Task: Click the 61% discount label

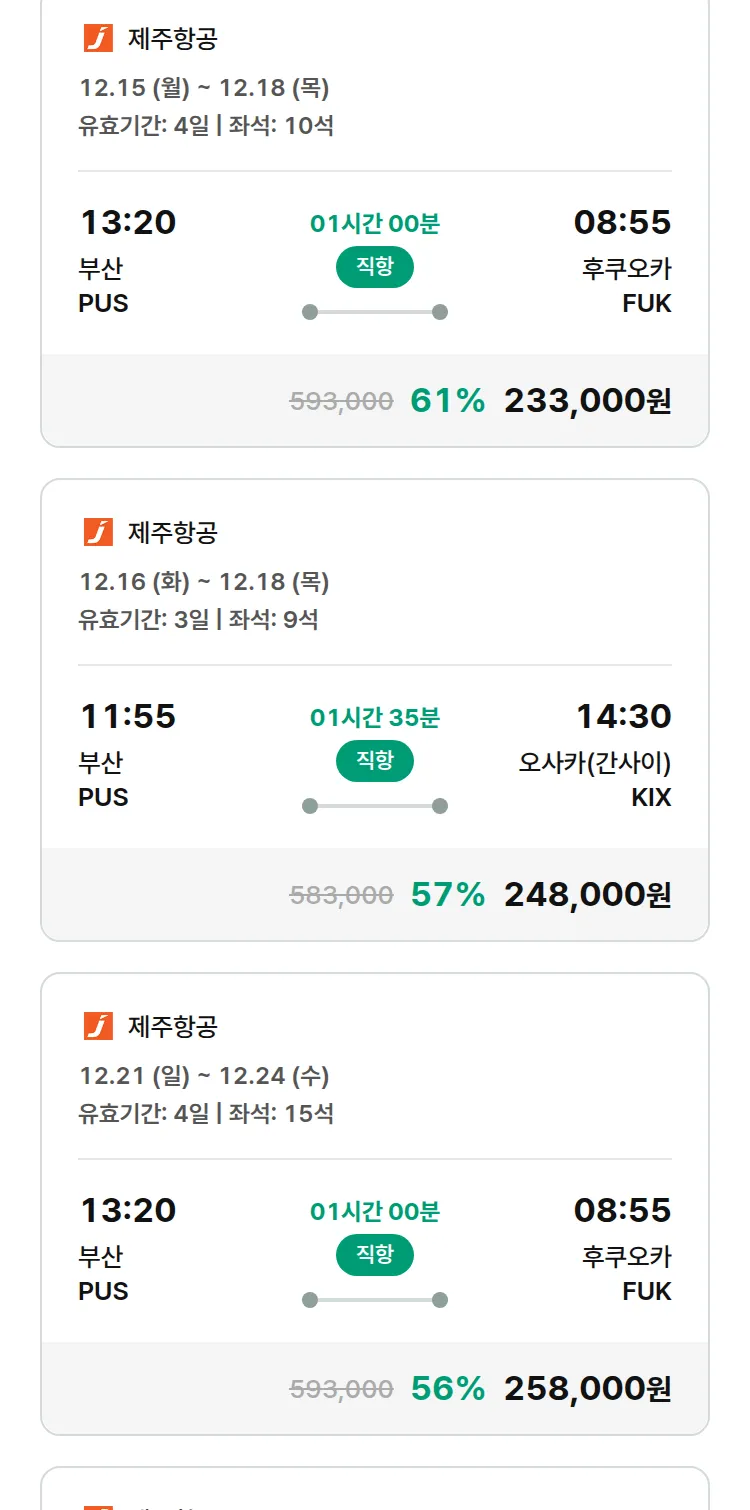Action: (447, 401)
